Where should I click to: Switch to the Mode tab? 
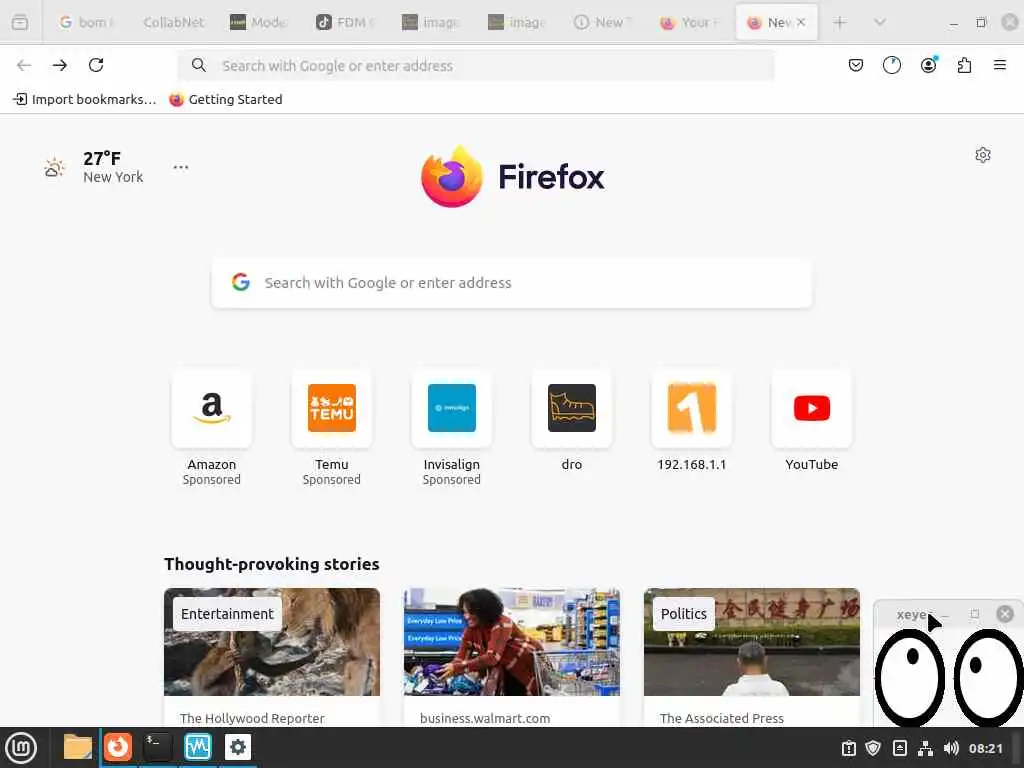click(259, 22)
